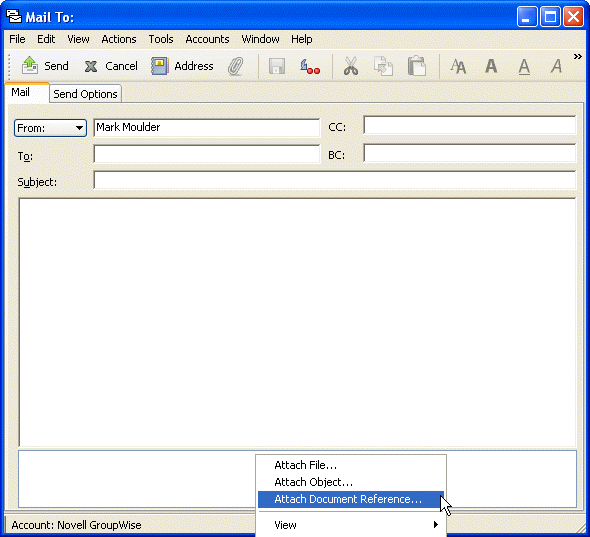Click the Send toolbar button
590x537 pixels.
[45, 66]
